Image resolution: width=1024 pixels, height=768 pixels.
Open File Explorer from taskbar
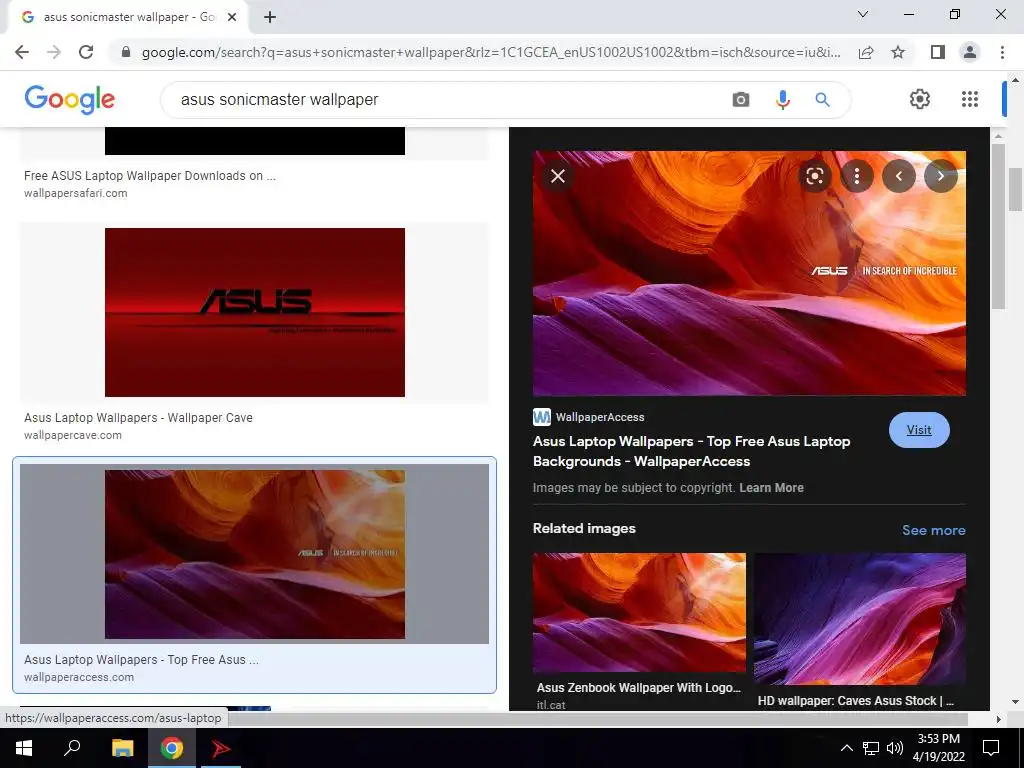(x=122, y=748)
